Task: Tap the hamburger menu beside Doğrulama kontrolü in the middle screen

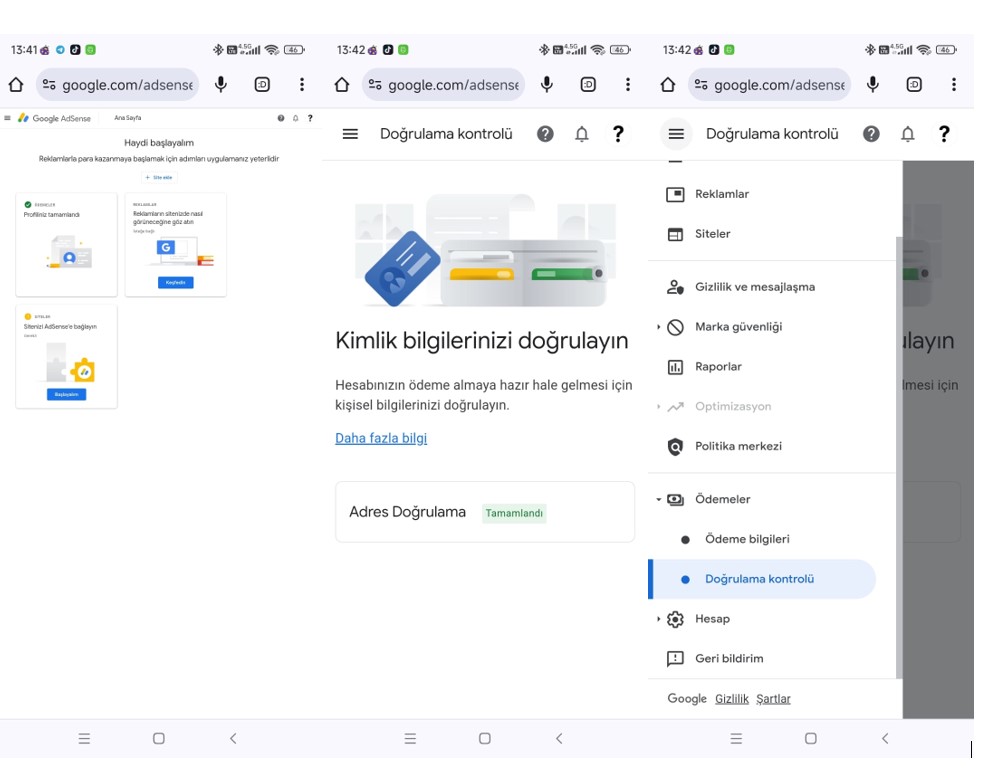Action: (350, 134)
